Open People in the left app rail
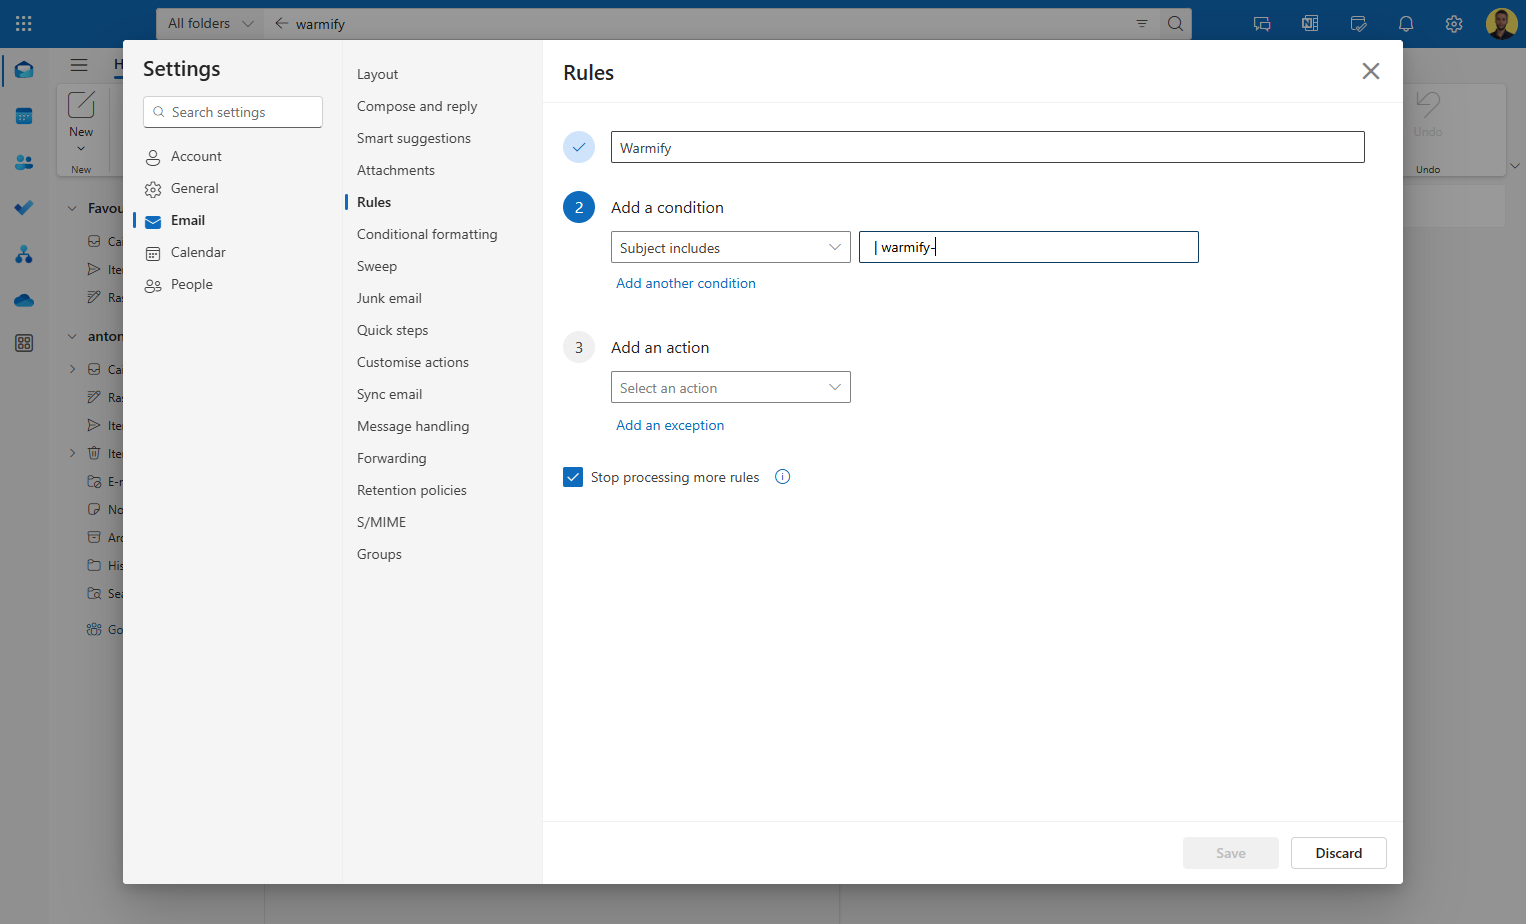The image size is (1526, 924). tap(24, 162)
